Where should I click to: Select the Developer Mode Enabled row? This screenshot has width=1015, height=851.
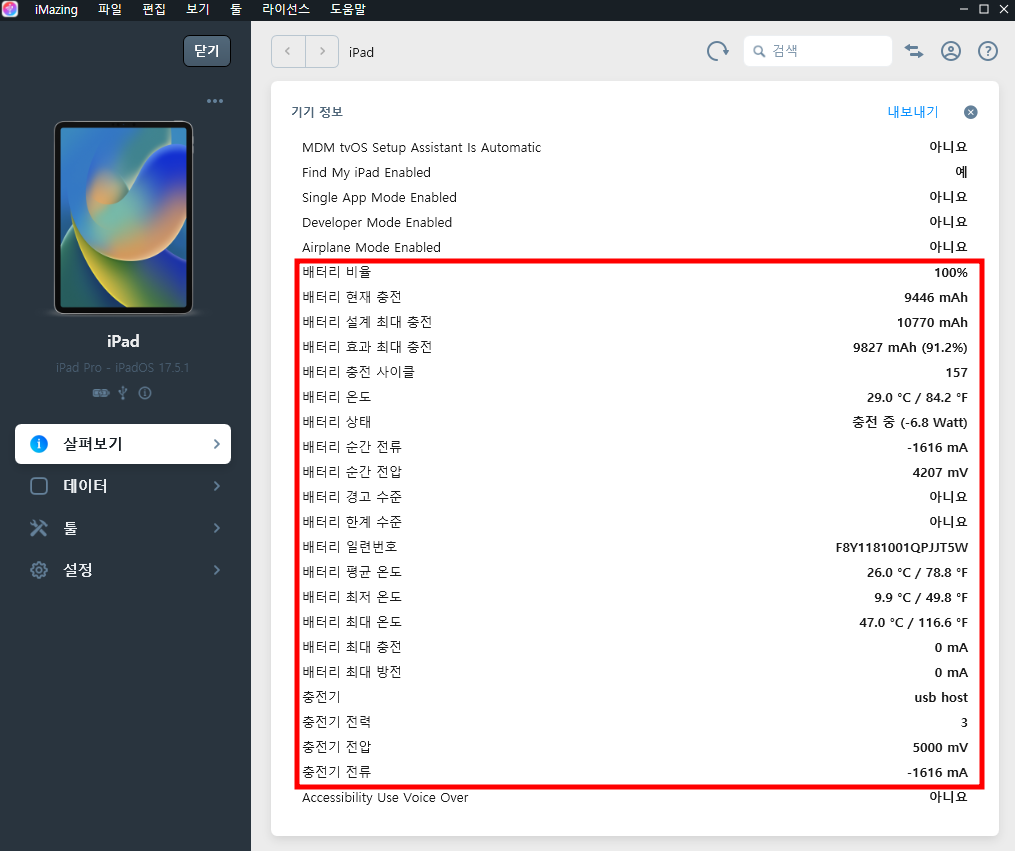tap(634, 222)
